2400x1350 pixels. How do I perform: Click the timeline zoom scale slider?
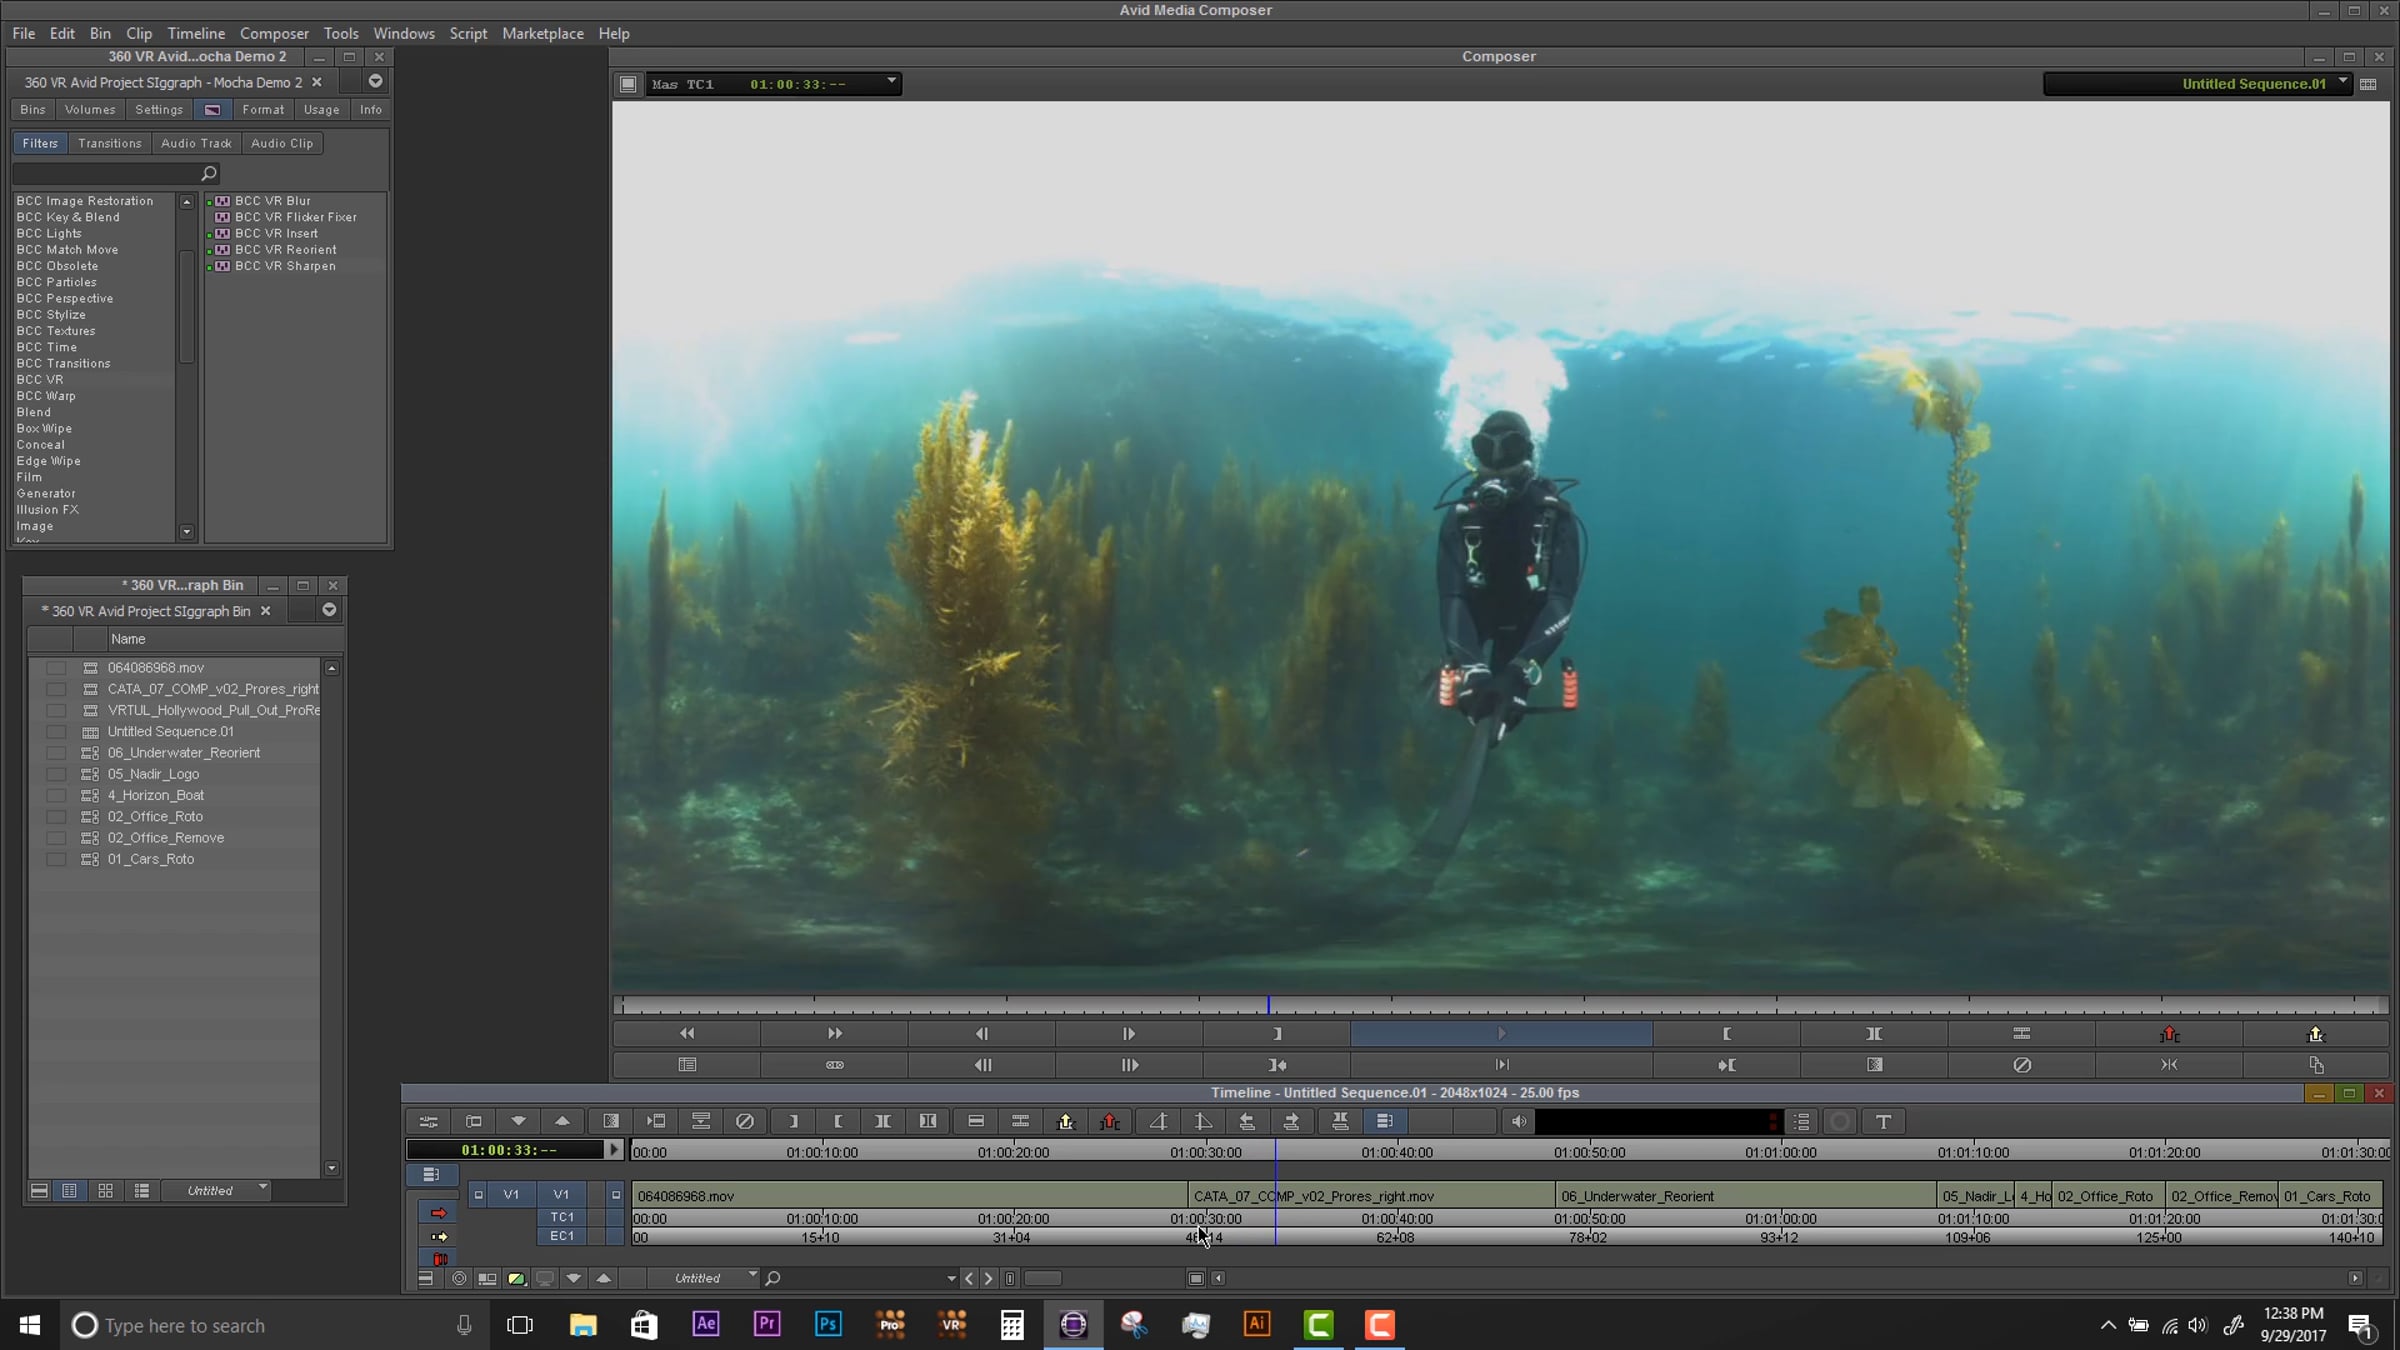tap(1042, 1278)
